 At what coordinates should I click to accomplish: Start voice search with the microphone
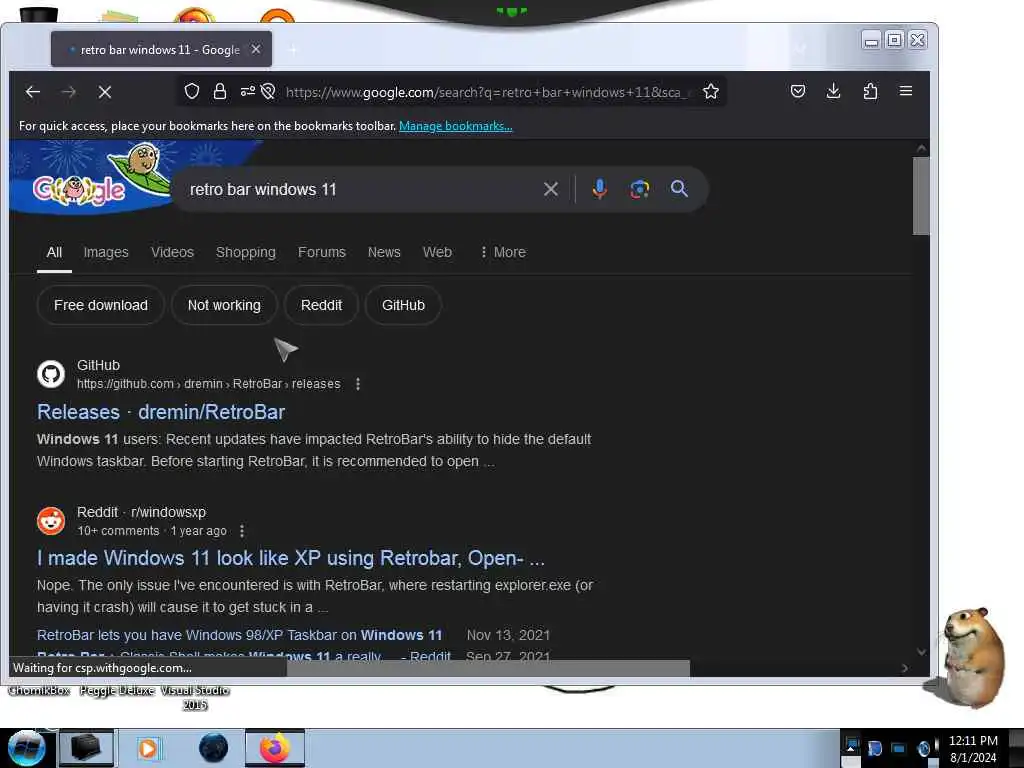600,189
